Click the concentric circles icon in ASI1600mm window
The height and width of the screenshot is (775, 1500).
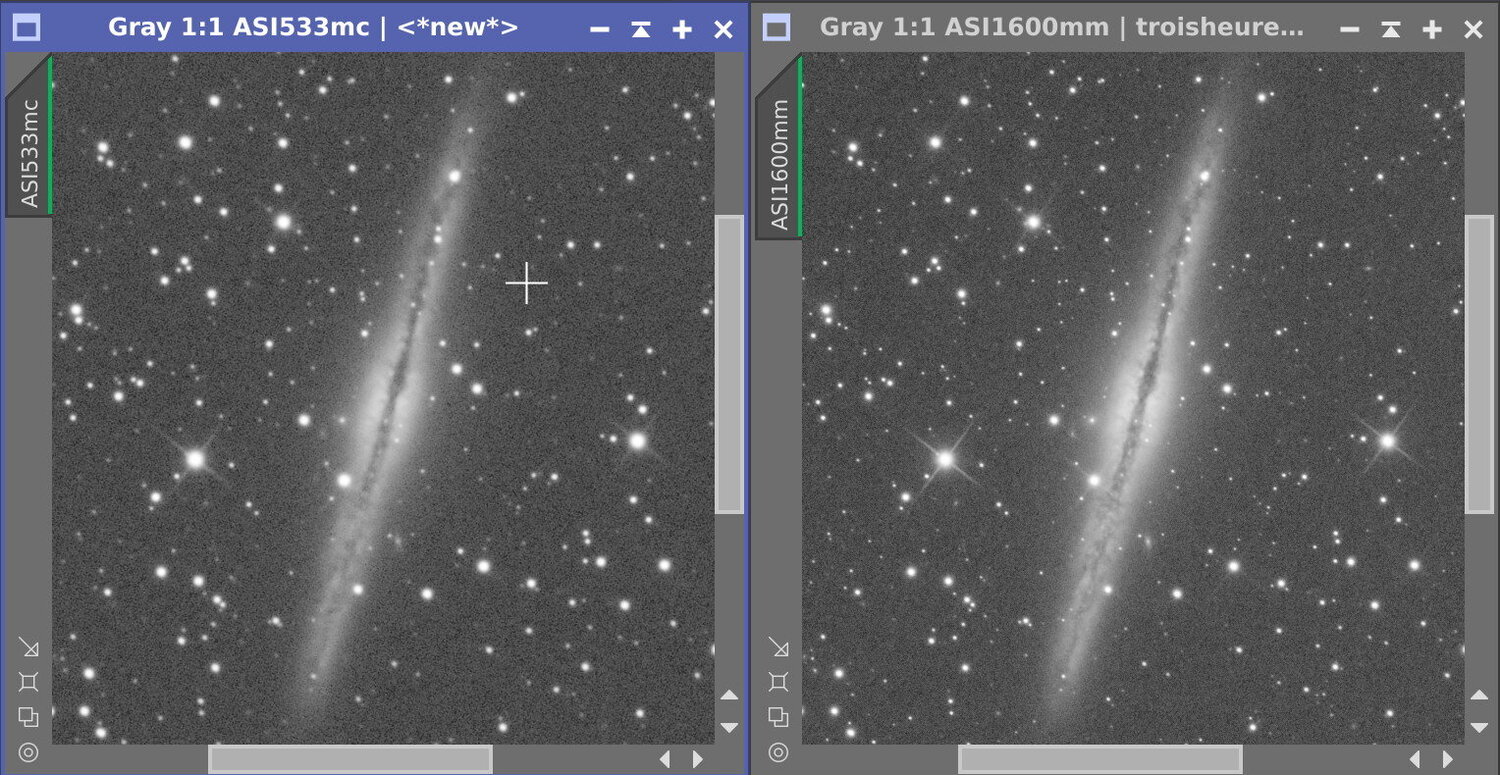click(778, 752)
